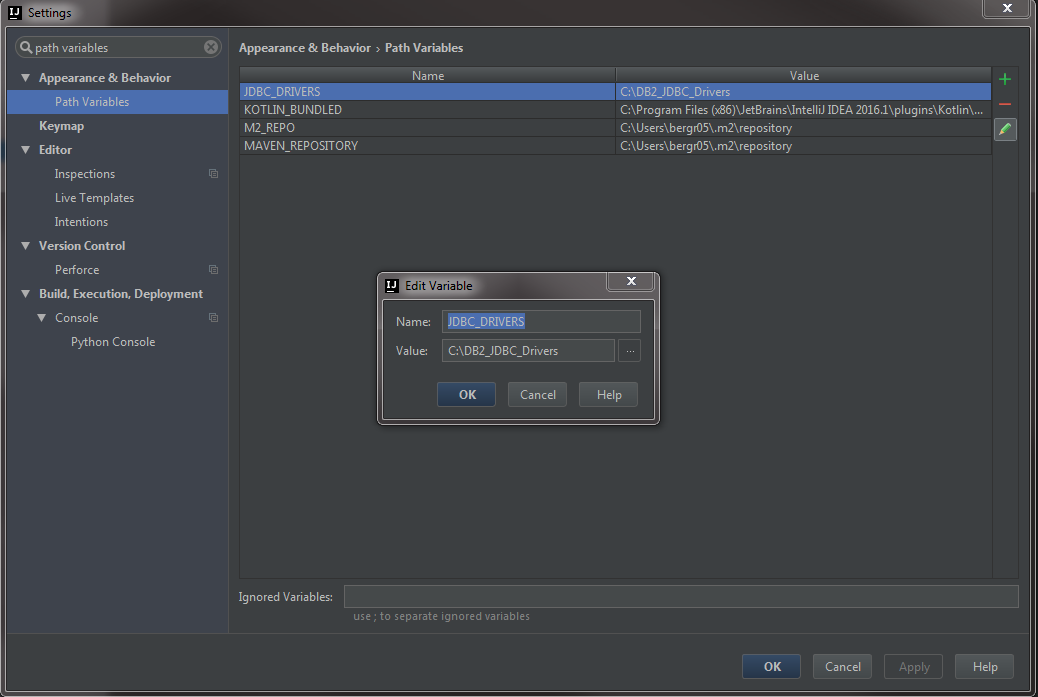Viewport: 1038px width, 697px height.
Task: Collapse the Console tree node
Action: tap(42, 318)
